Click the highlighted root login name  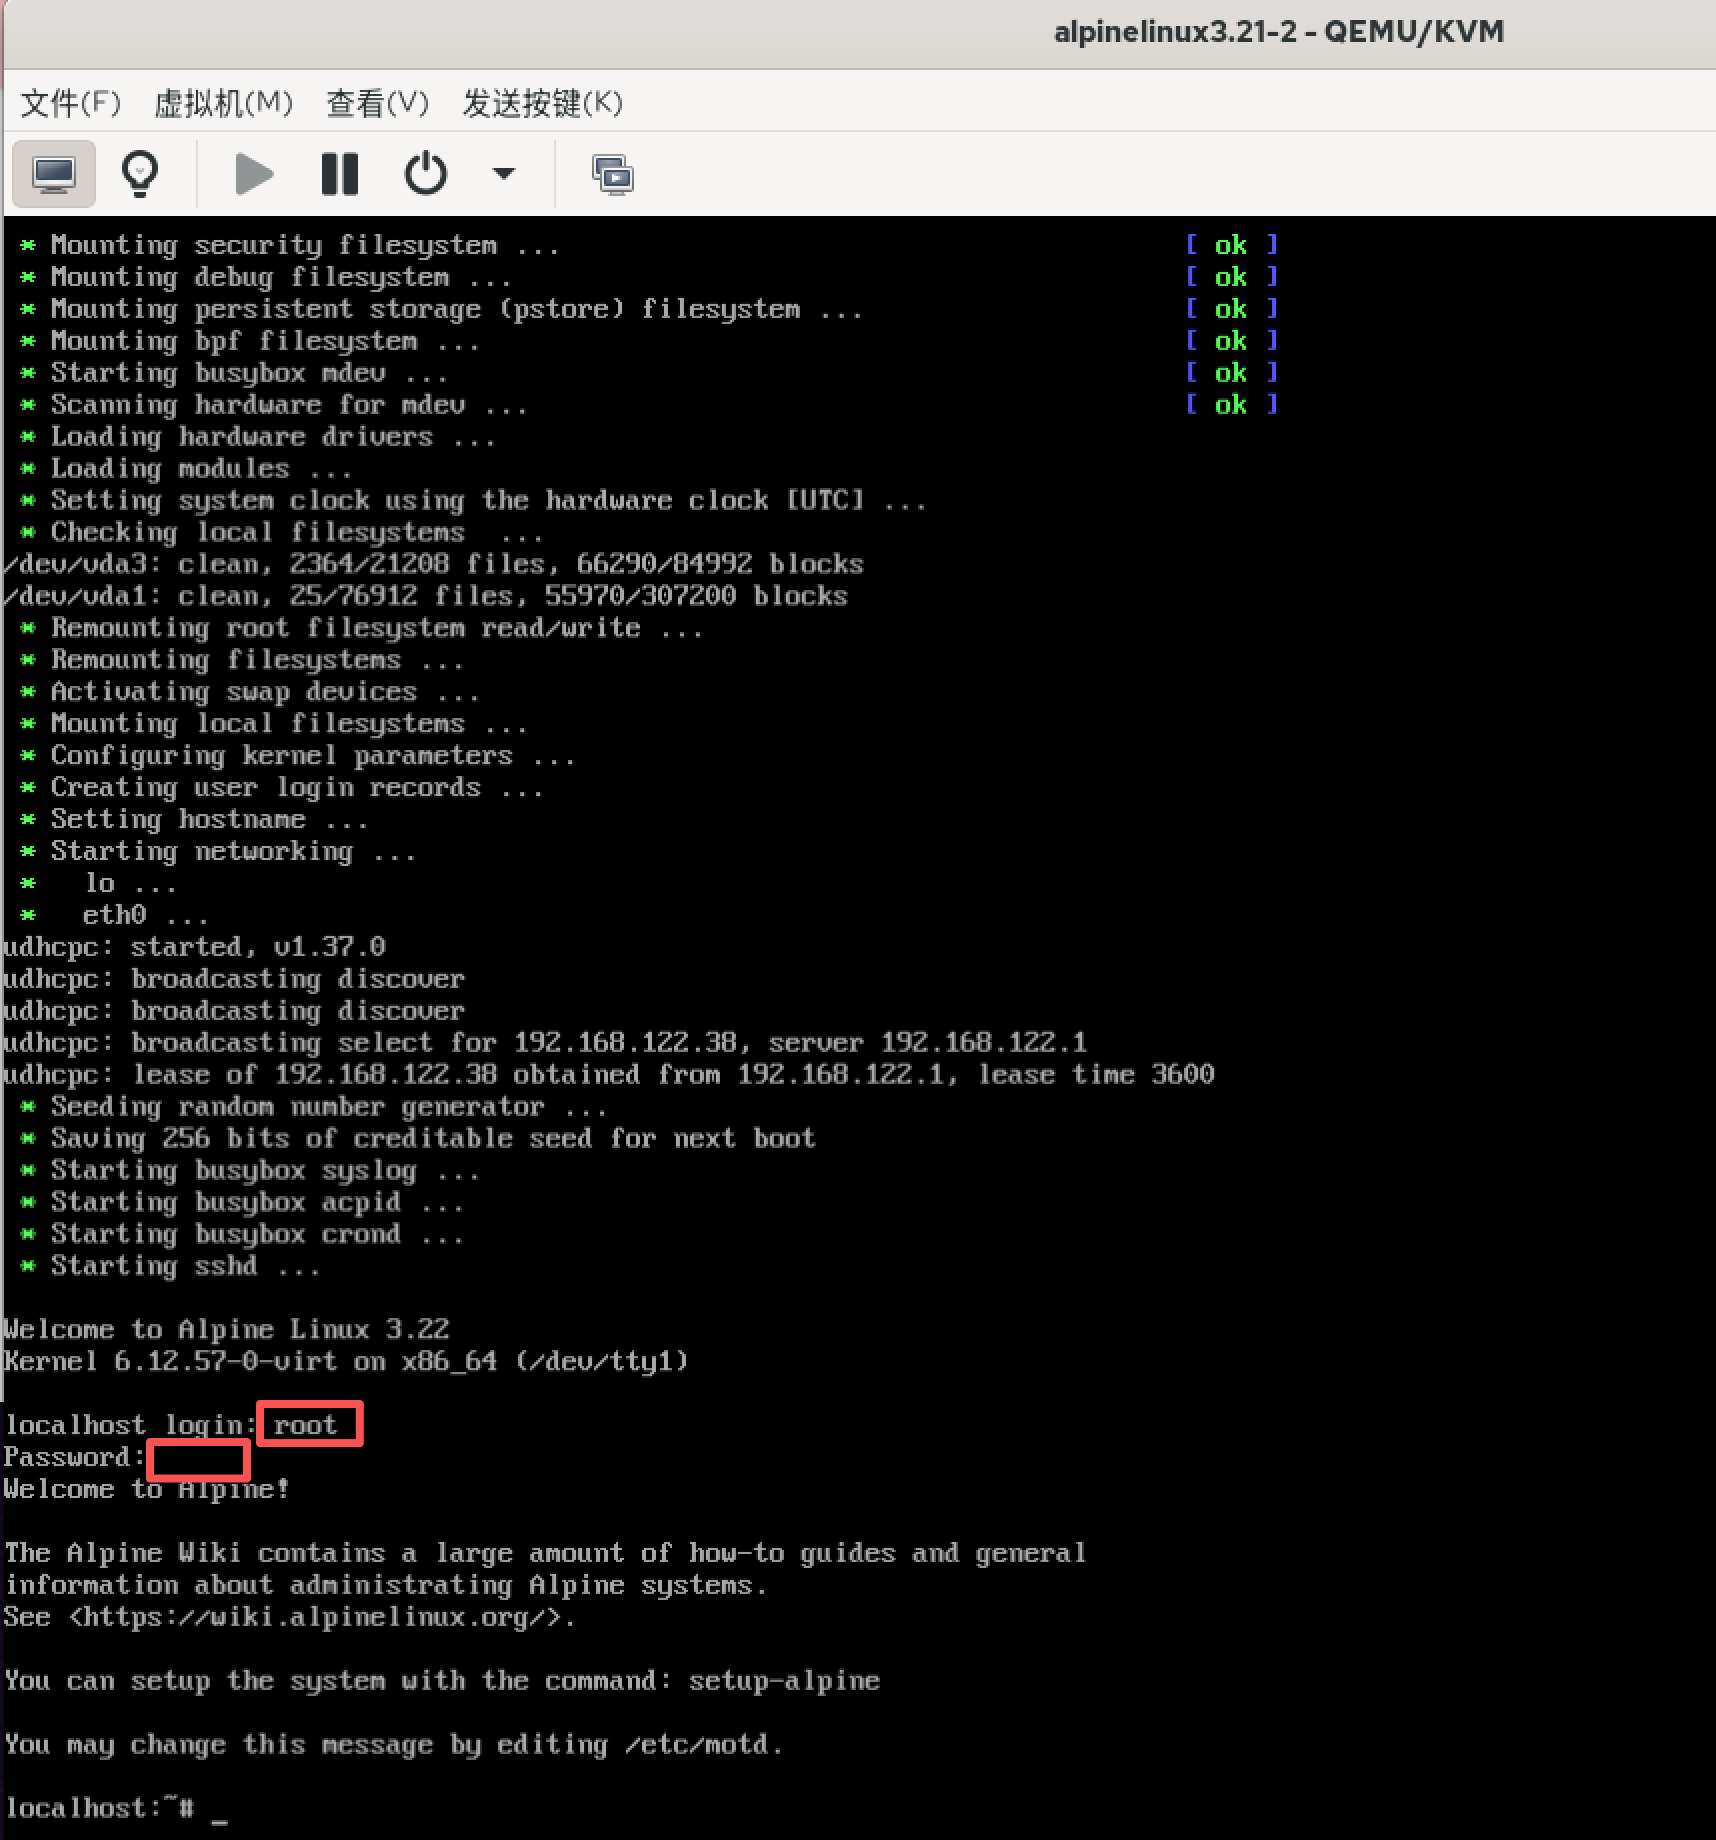(306, 1425)
